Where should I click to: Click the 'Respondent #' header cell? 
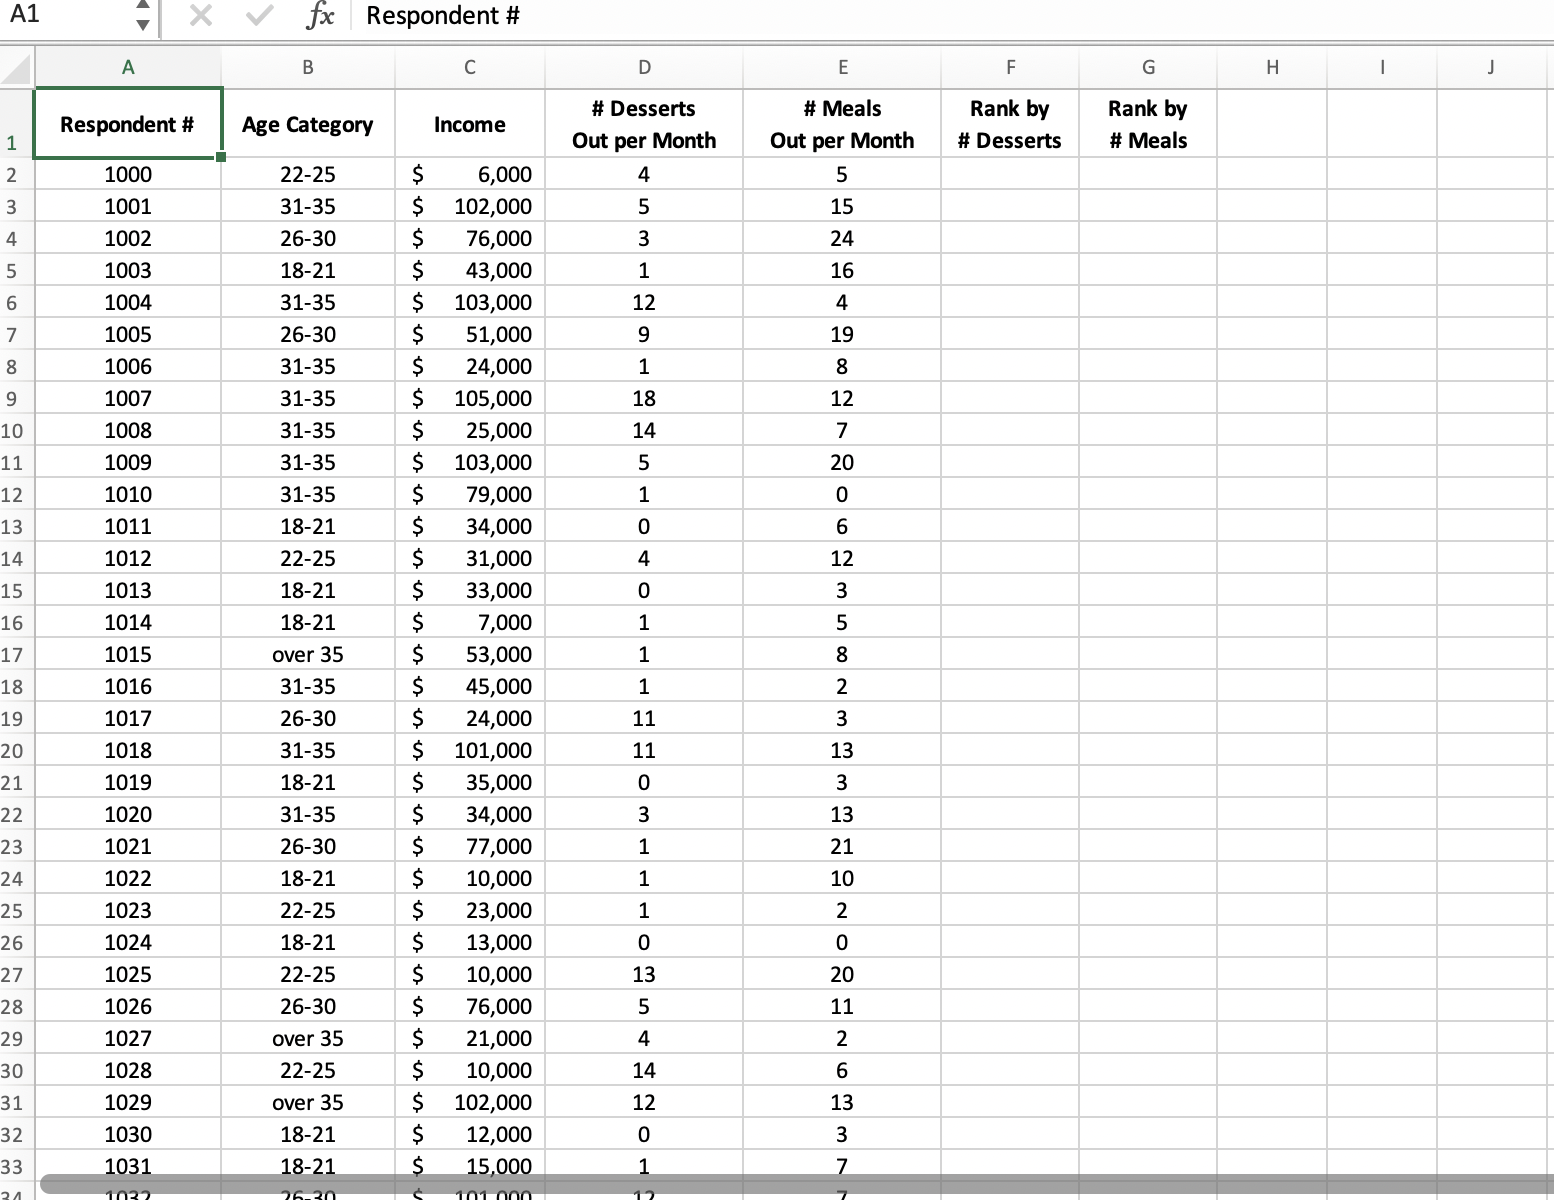[x=128, y=124]
